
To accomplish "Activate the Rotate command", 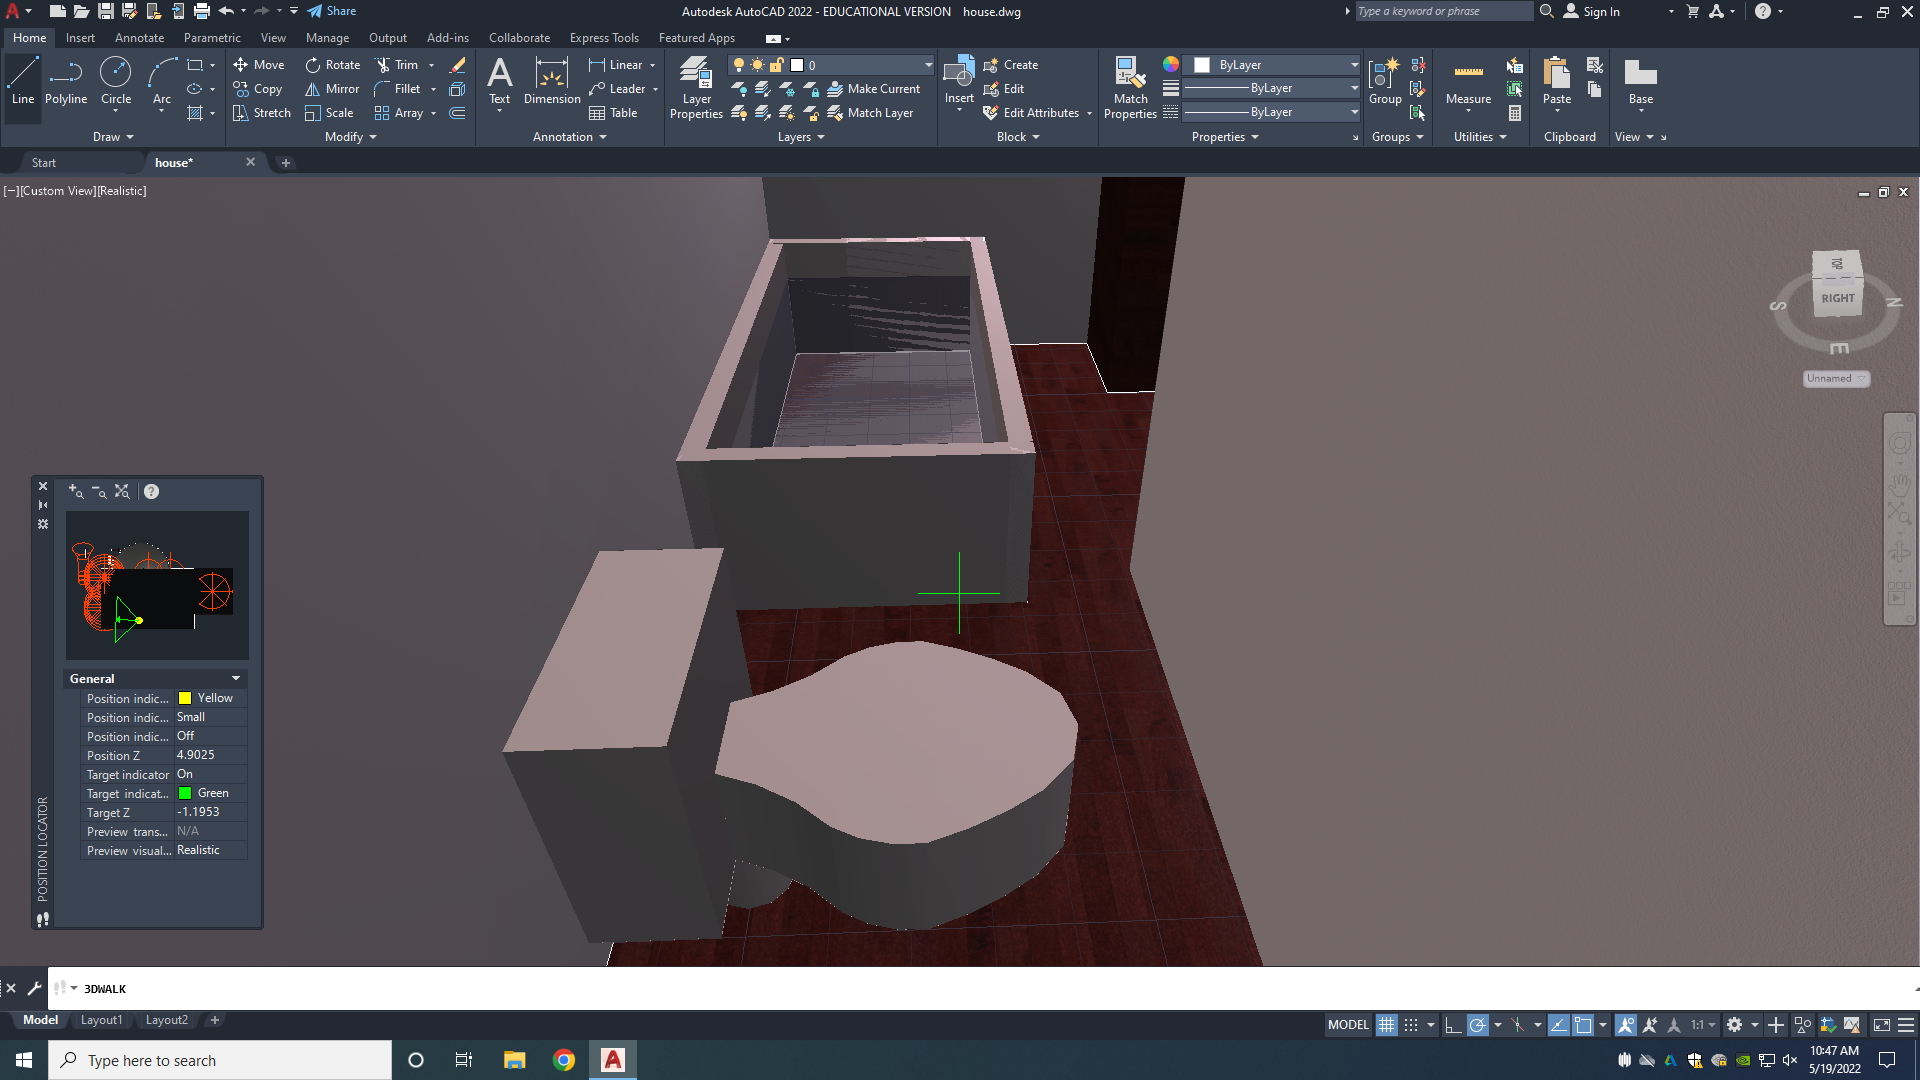I will click(333, 65).
